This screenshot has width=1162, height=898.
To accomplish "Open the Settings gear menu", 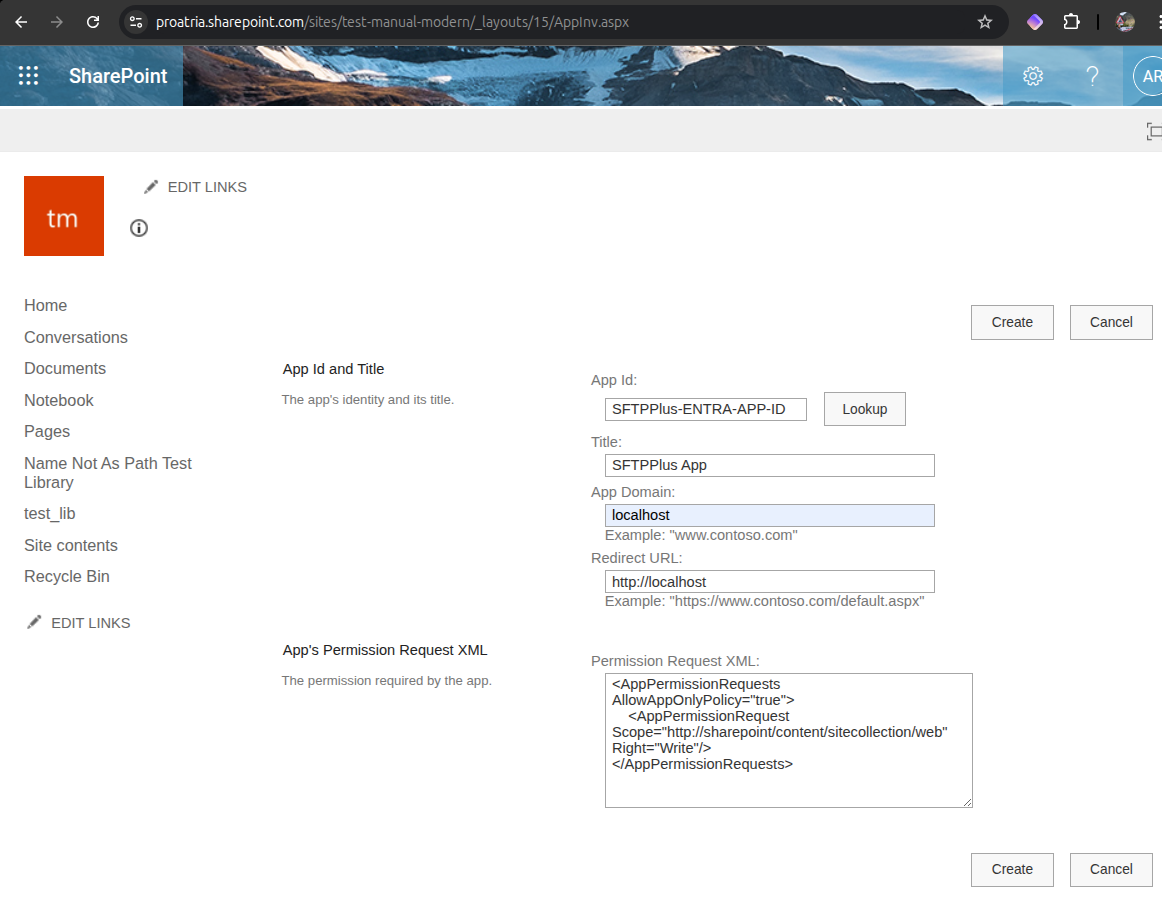I will click(1033, 76).
